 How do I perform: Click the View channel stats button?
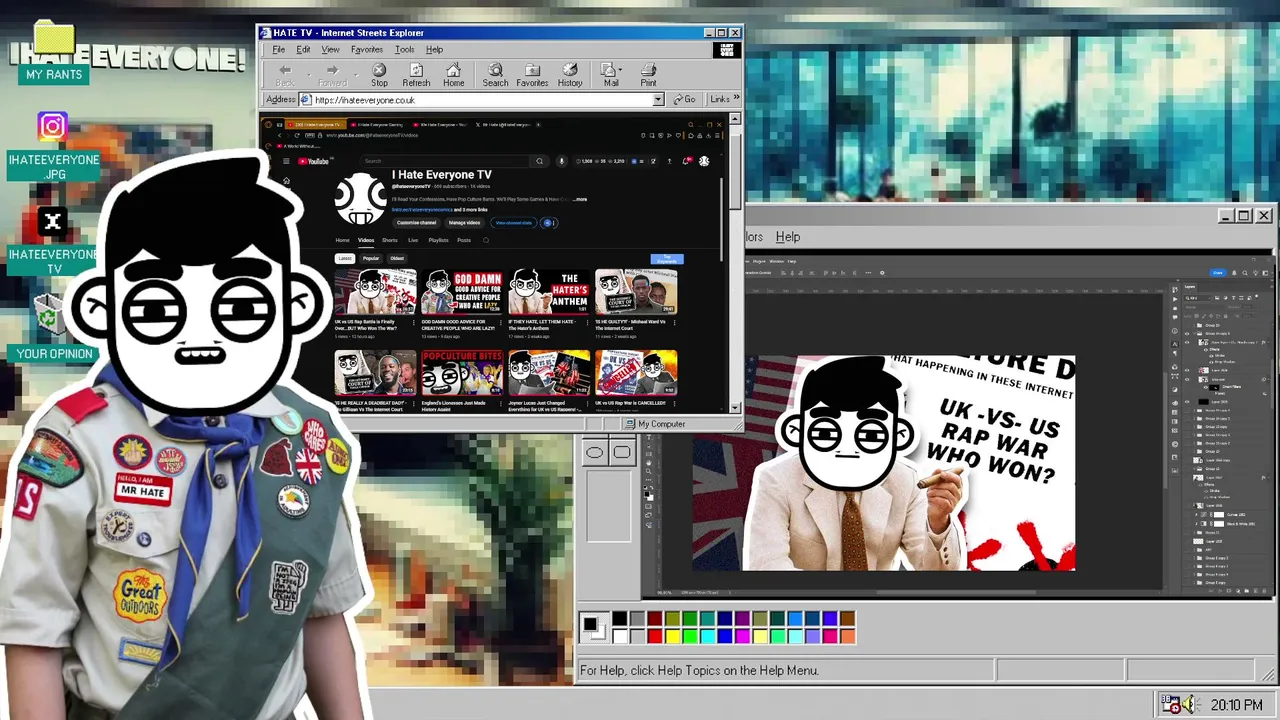(514, 223)
